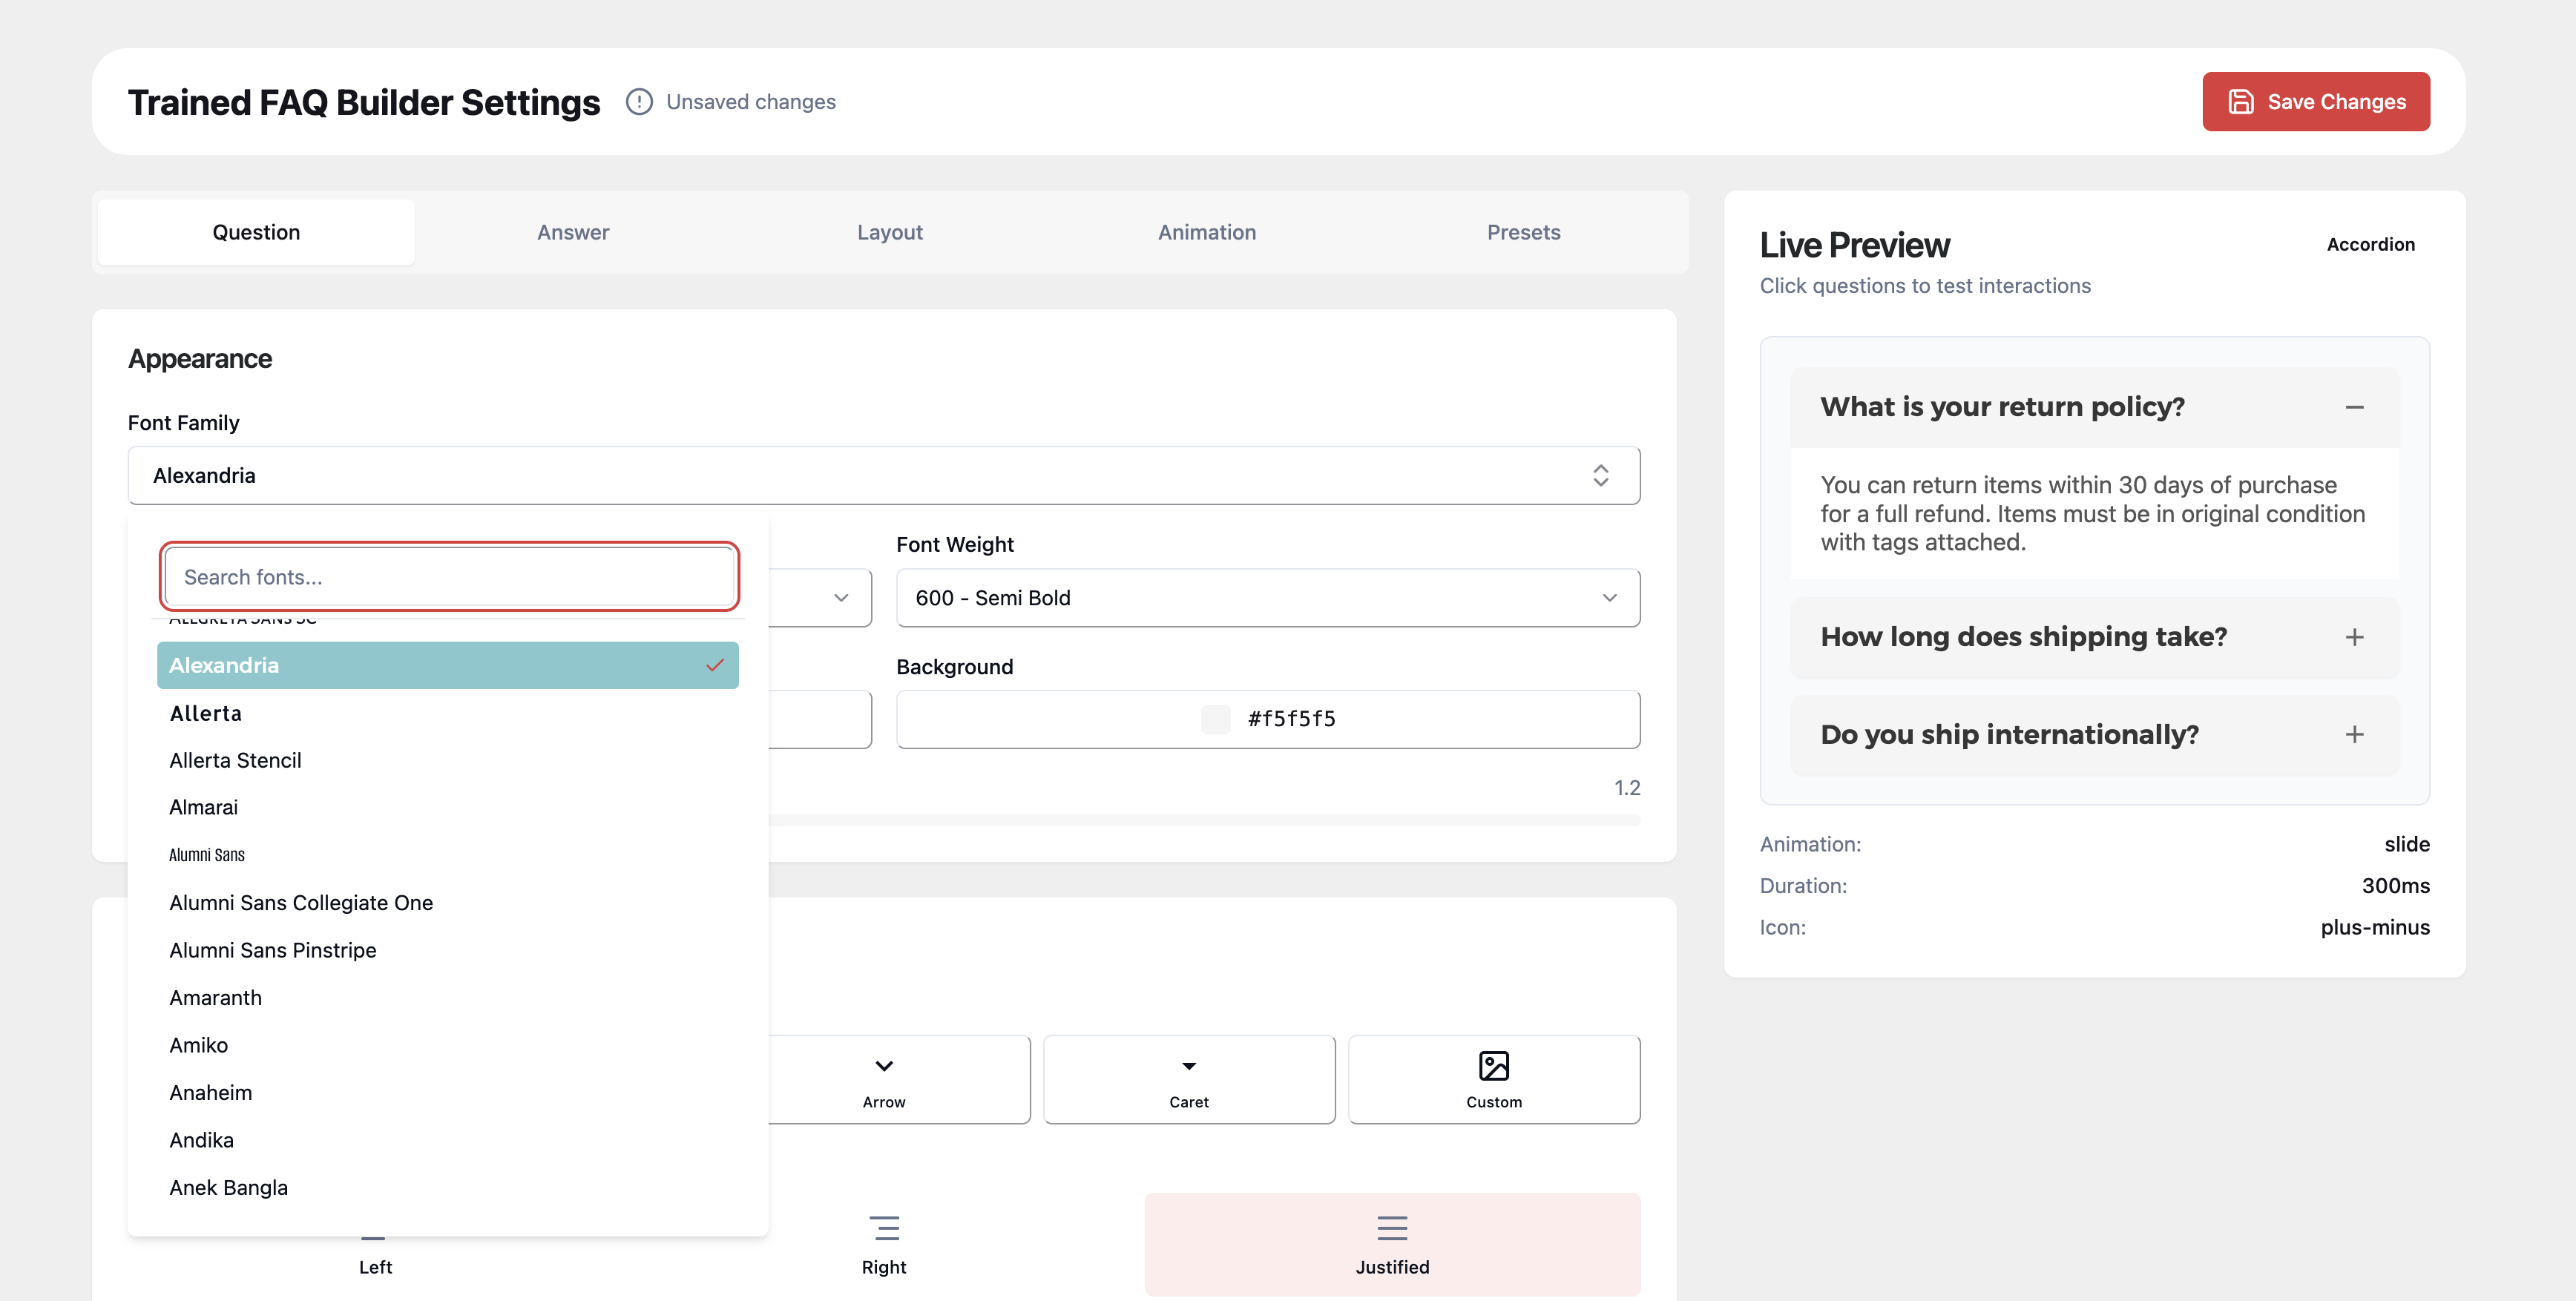Click the Save Changes disk icon

pos(2240,102)
